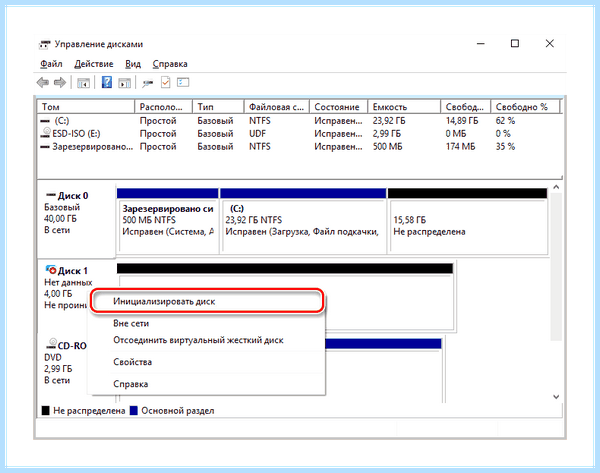Viewport: 600px width, 473px height.
Task: Click the Диск 1 4,00 ГБ size text
Action: [x=58, y=294]
